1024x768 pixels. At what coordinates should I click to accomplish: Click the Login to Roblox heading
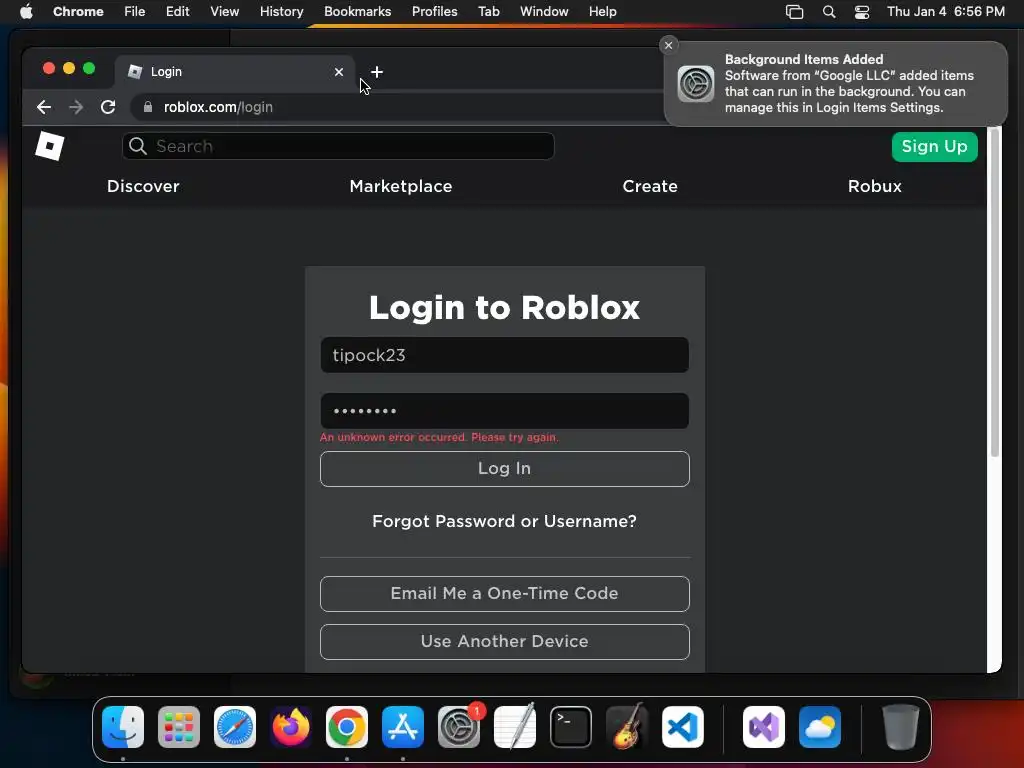504,307
